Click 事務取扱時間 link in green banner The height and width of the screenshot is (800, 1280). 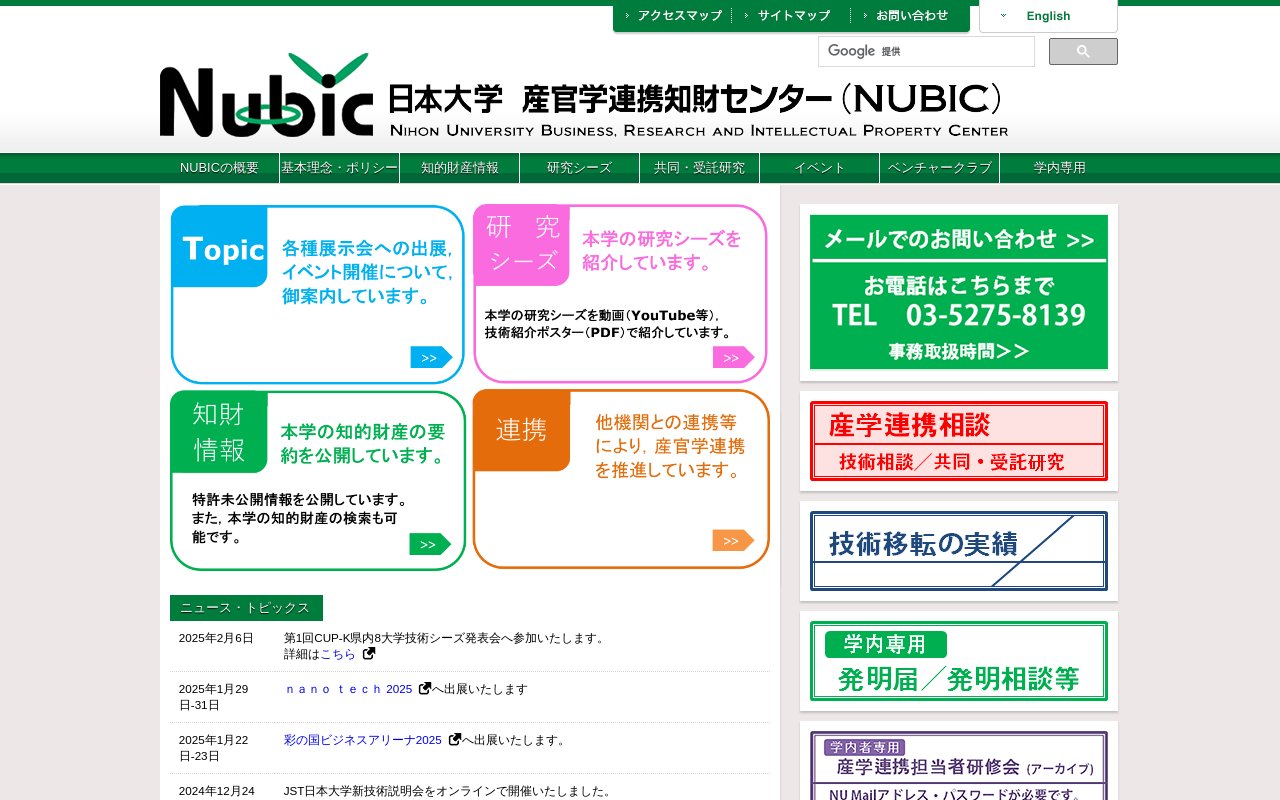pos(958,351)
